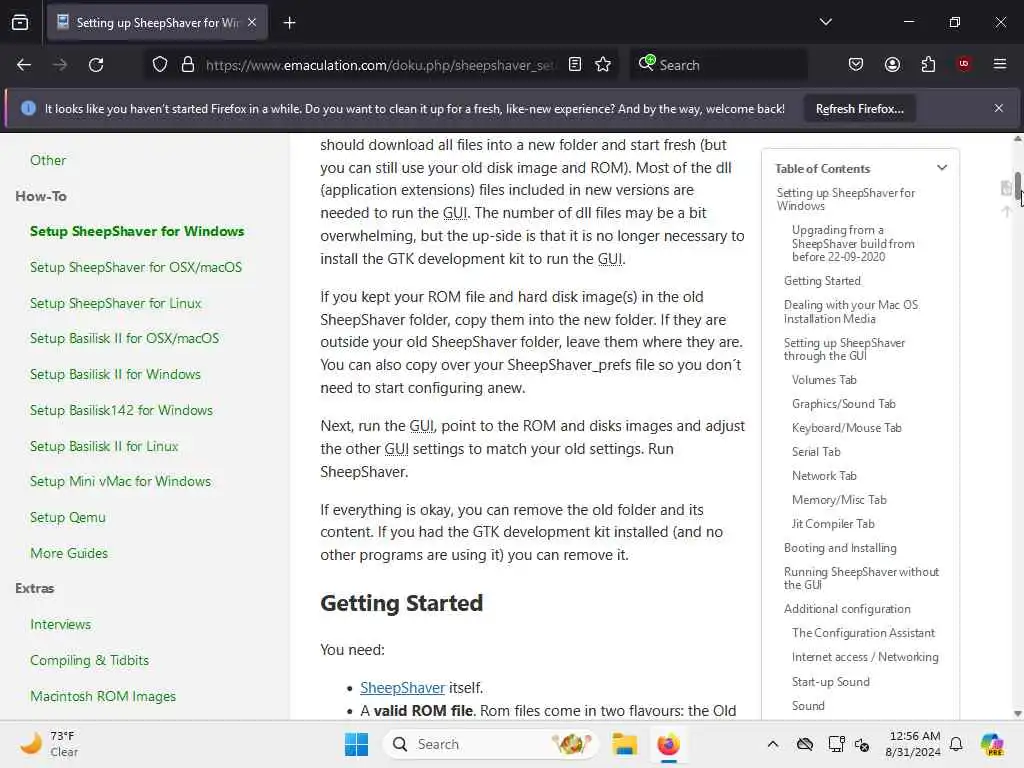Viewport: 1024px width, 768px height.
Task: Follow the SheepShaver link under You need
Action: pyautogui.click(x=402, y=688)
